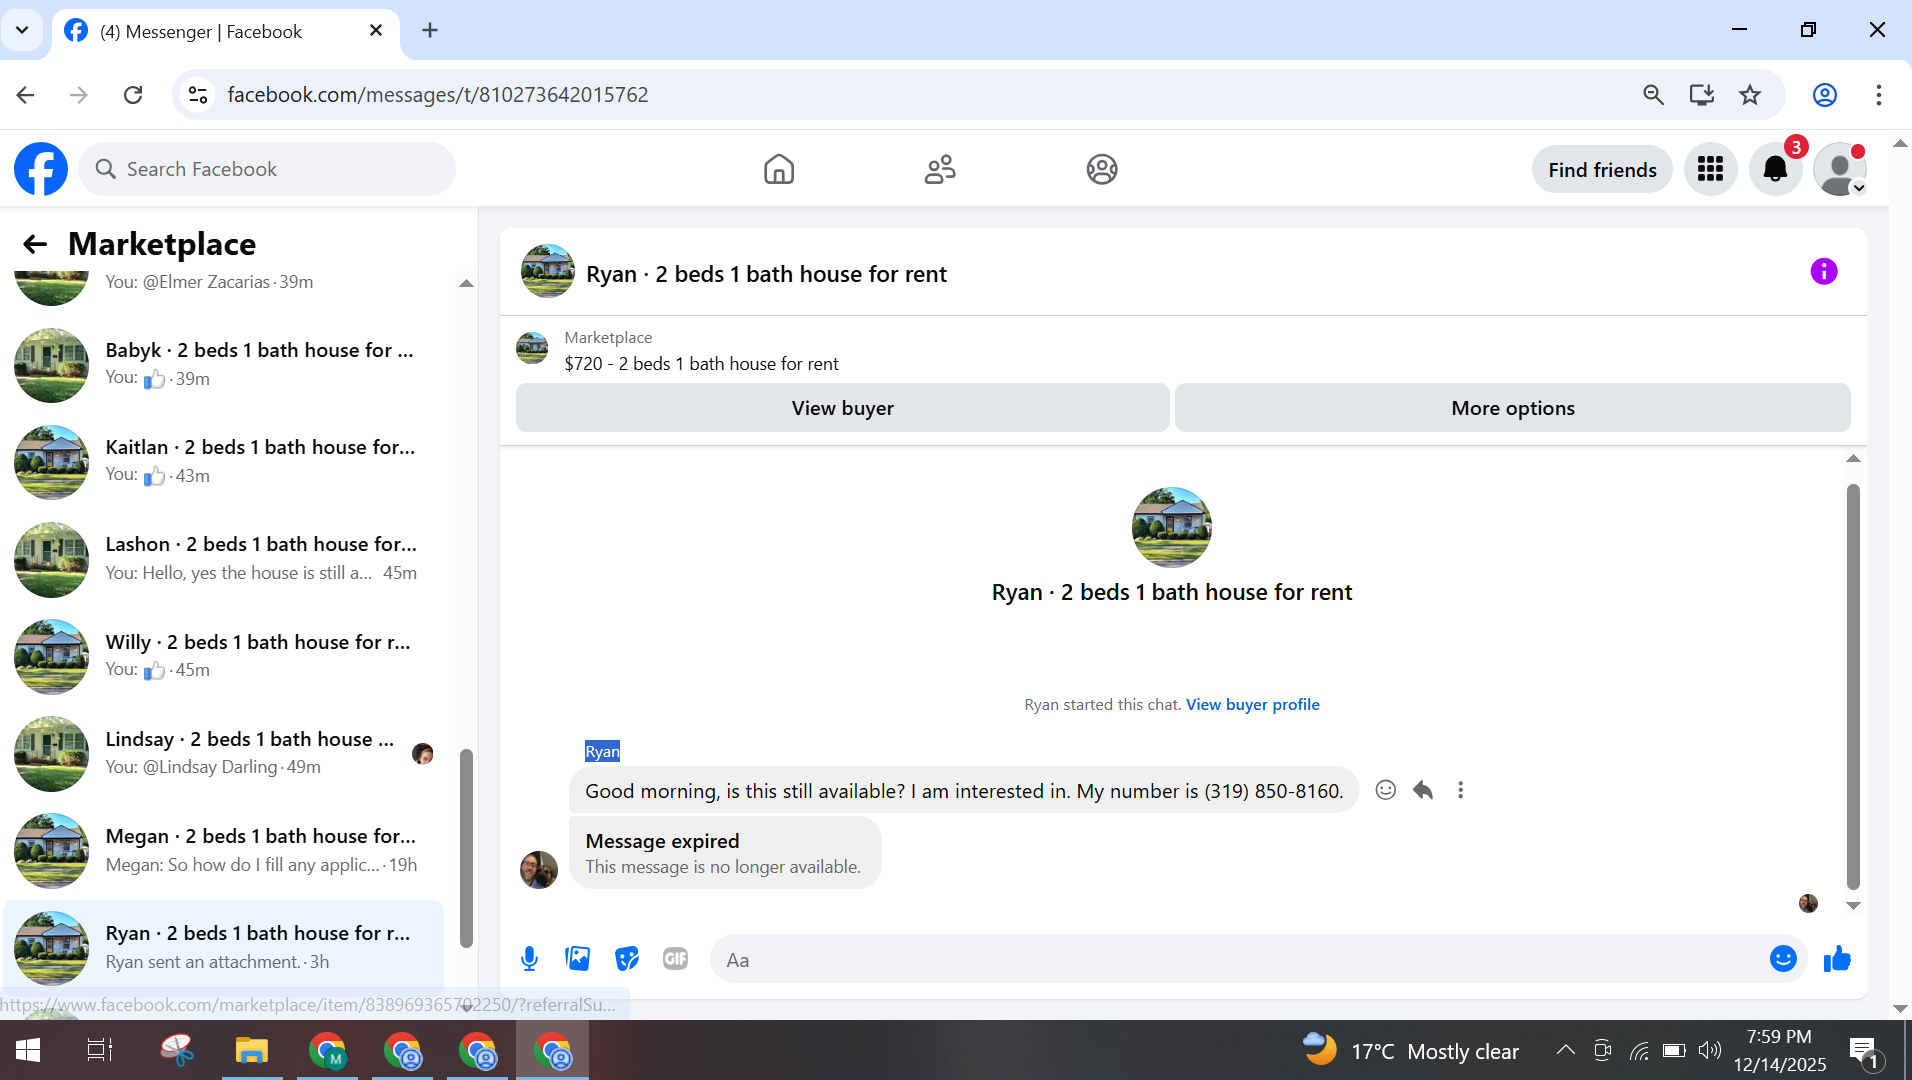Click the address bar URL

438,95
